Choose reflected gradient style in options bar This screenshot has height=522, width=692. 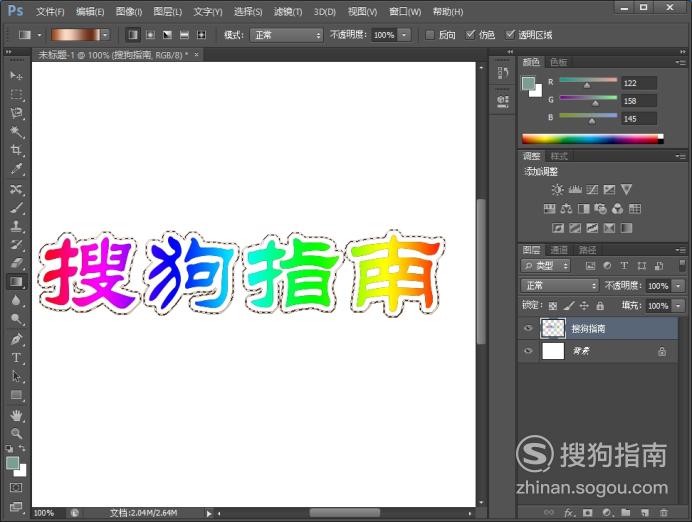click(184, 35)
